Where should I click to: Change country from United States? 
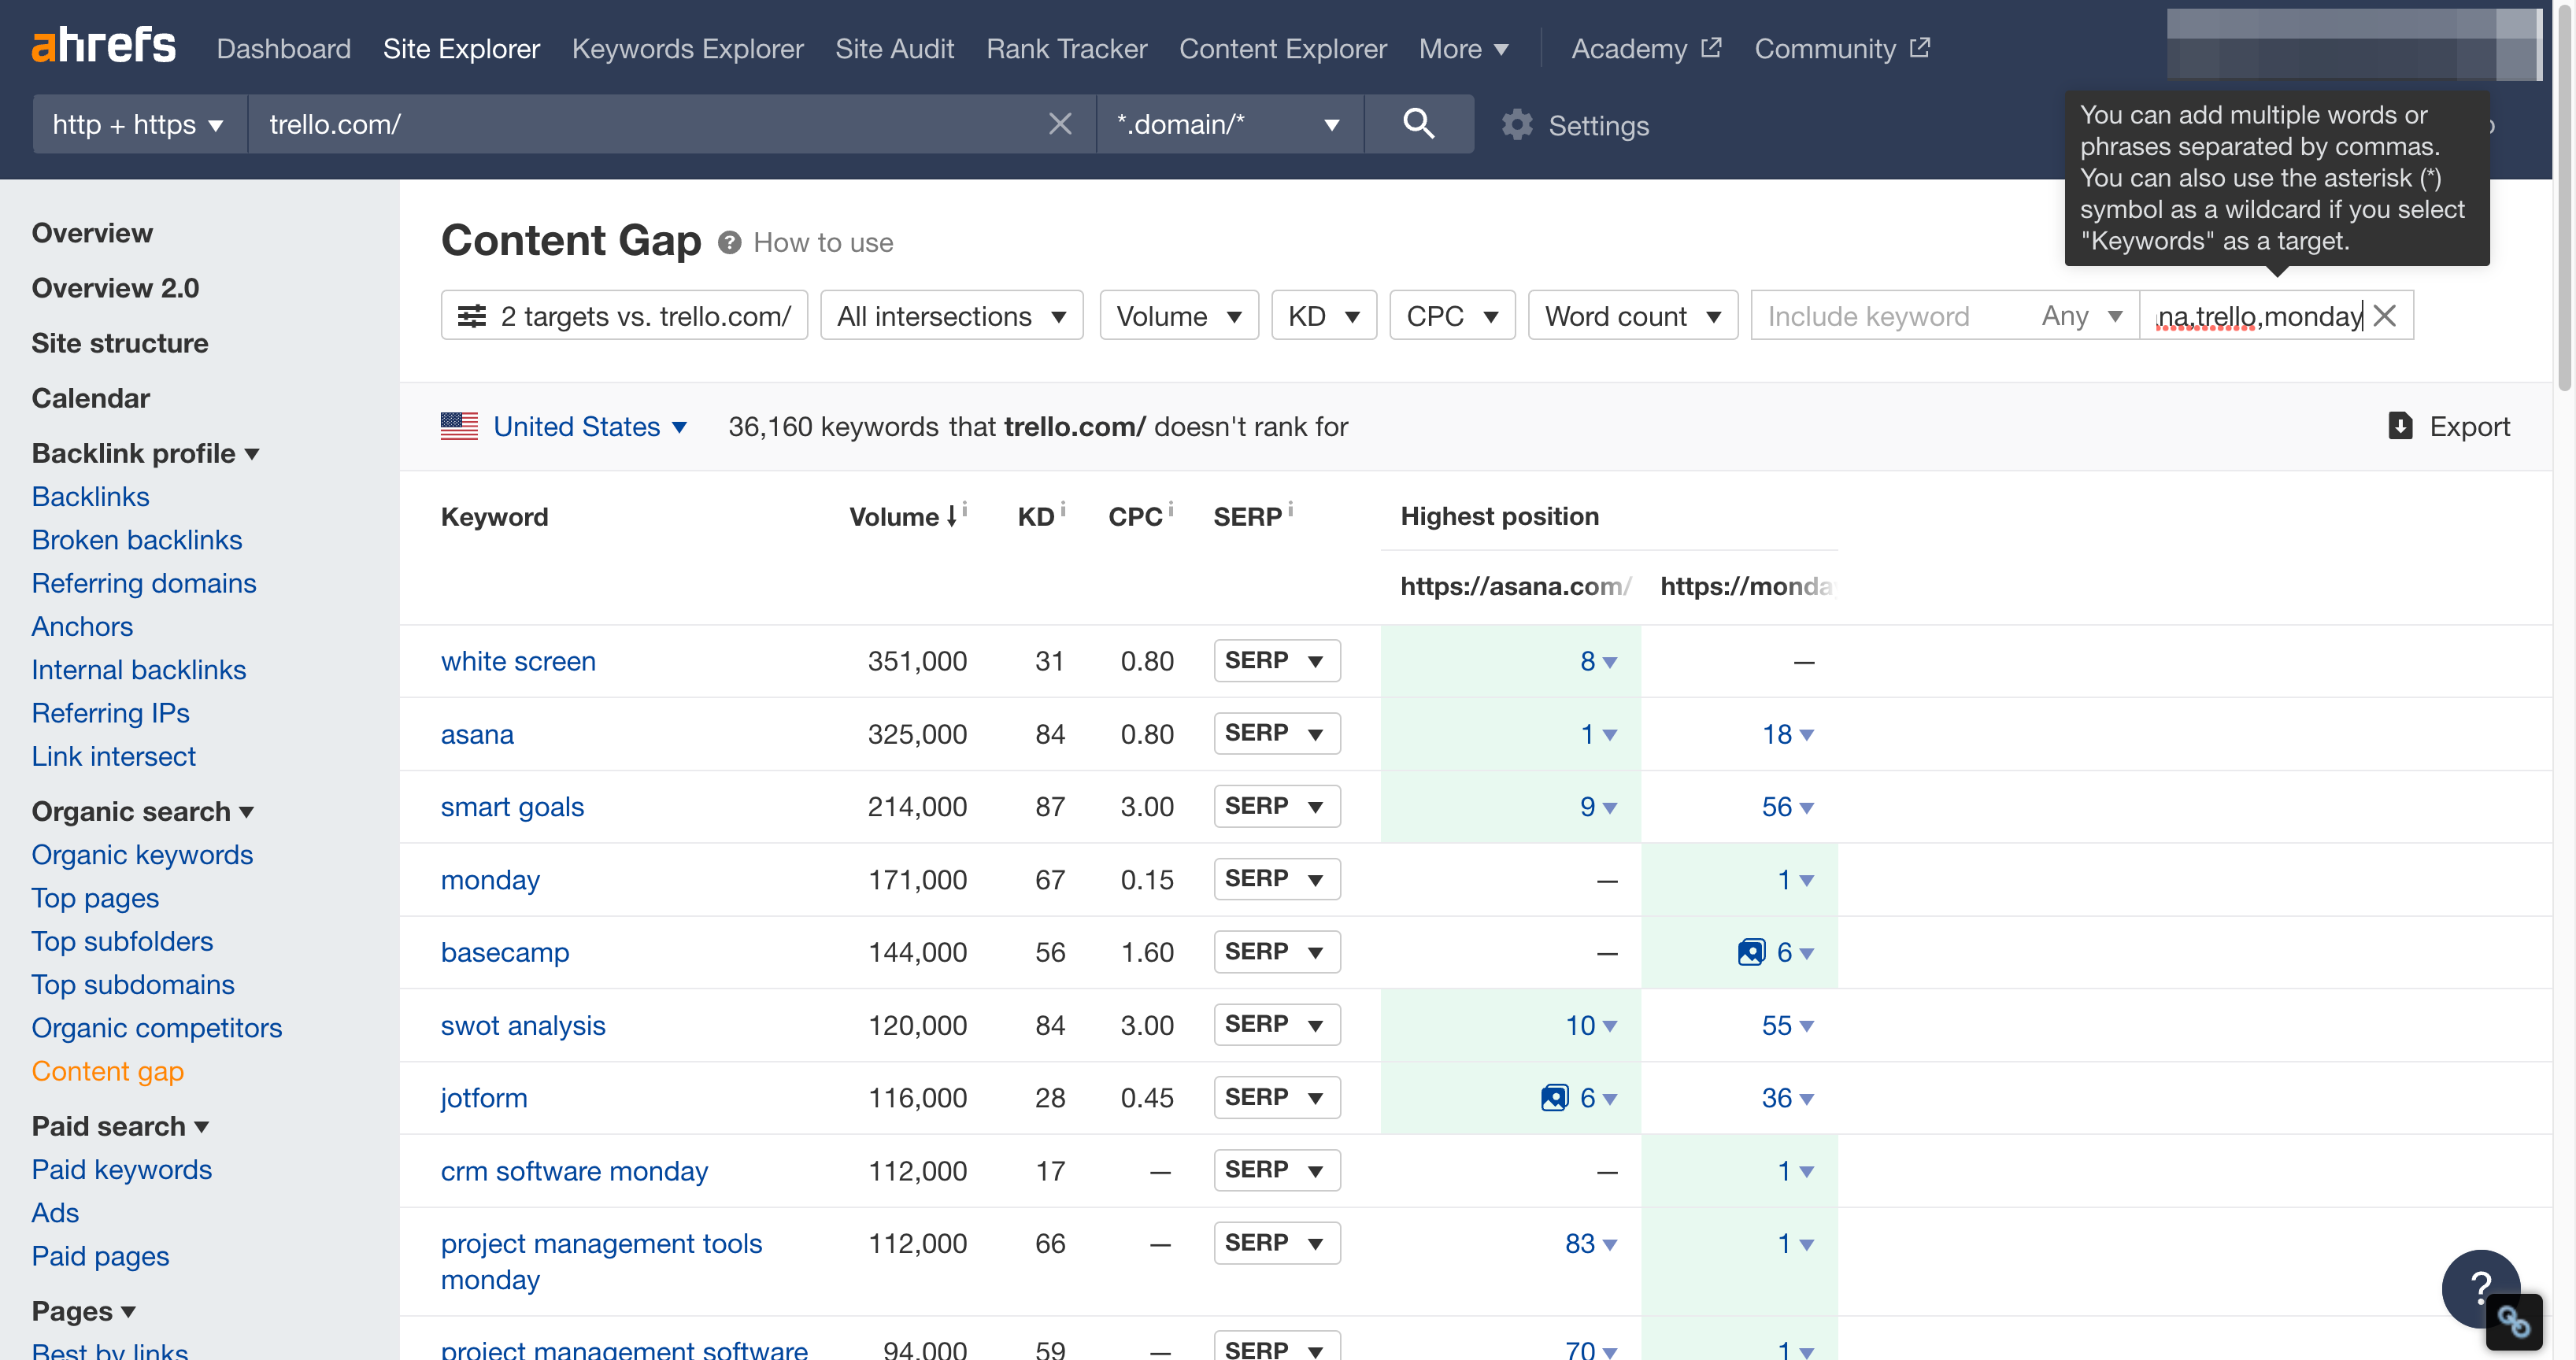pos(589,426)
